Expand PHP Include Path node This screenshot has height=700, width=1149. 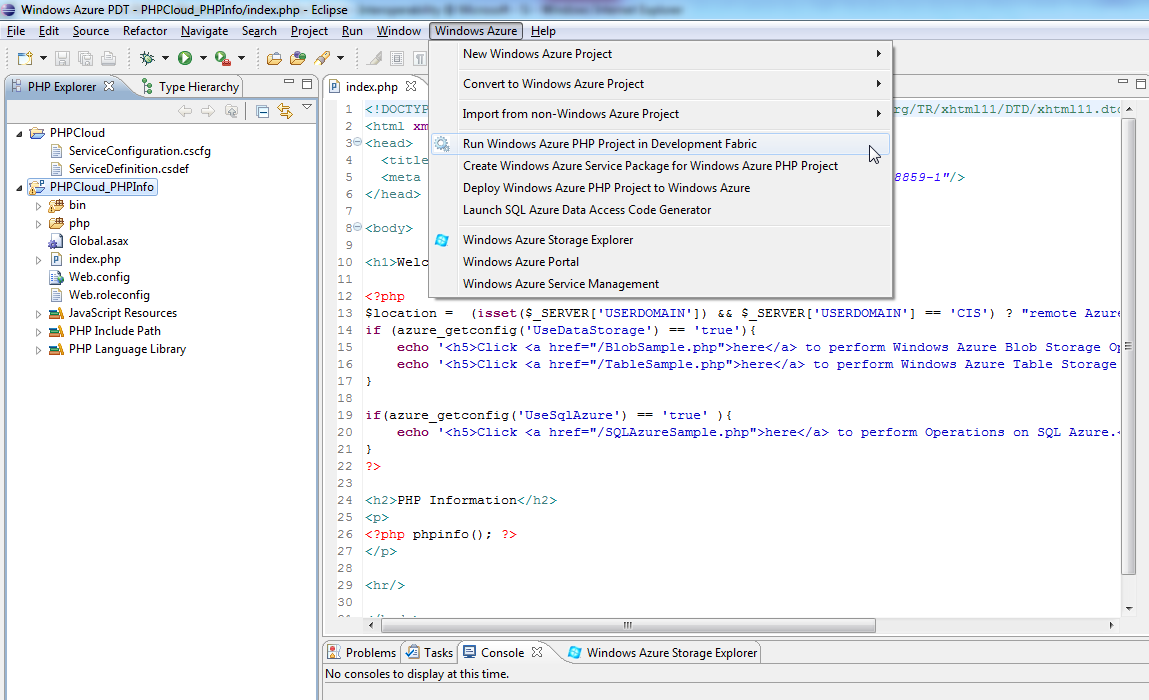38,331
